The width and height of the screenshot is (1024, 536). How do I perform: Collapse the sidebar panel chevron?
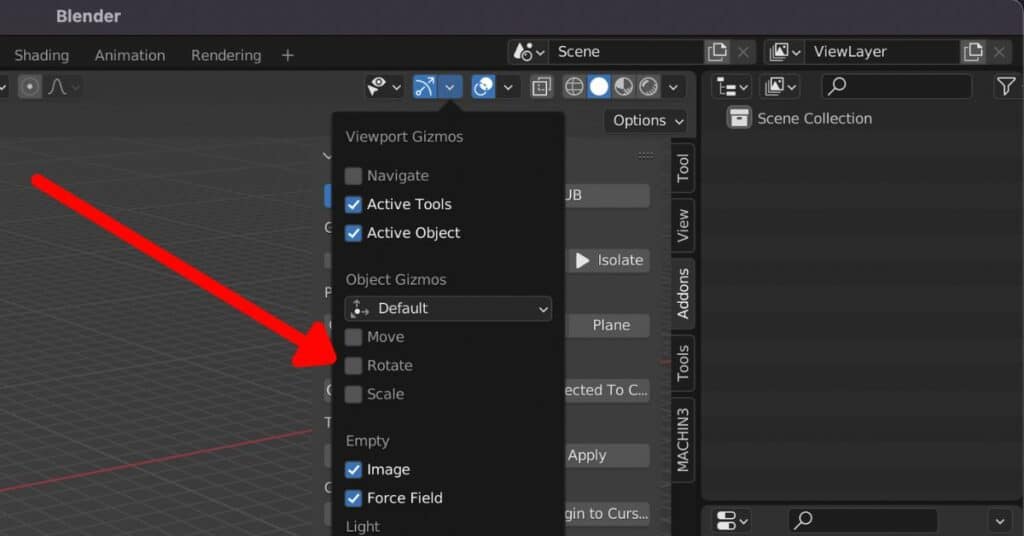coord(327,155)
